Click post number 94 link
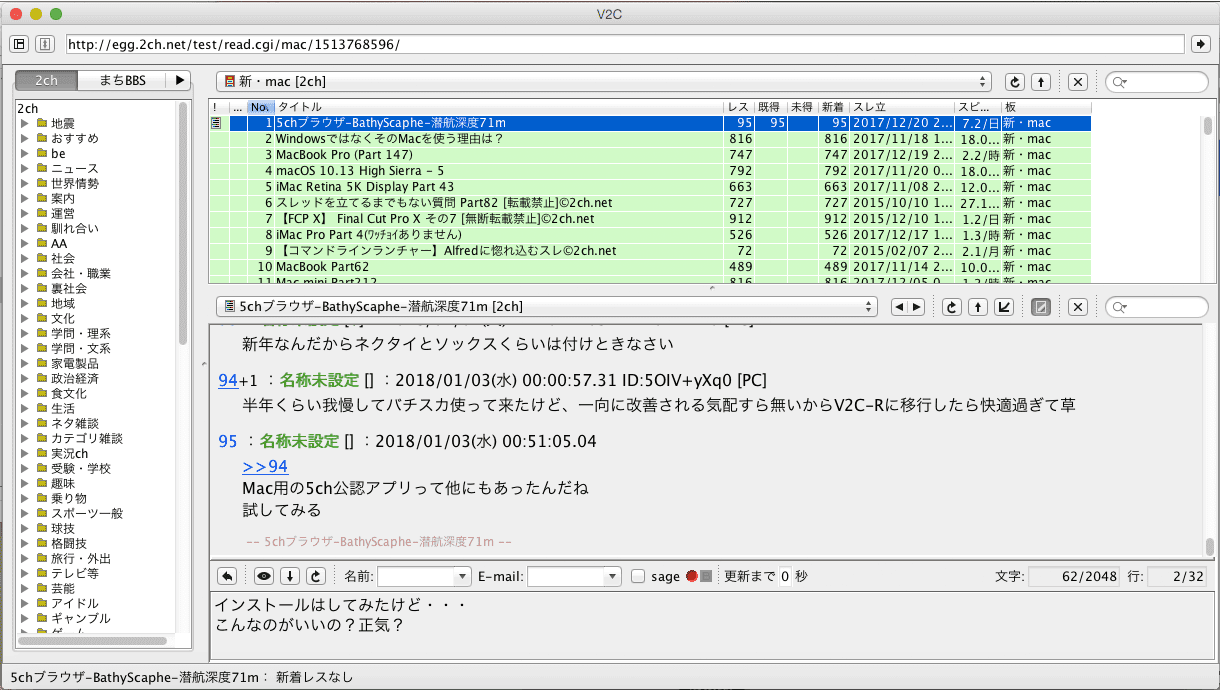This screenshot has height=690, width=1220. tap(227, 381)
